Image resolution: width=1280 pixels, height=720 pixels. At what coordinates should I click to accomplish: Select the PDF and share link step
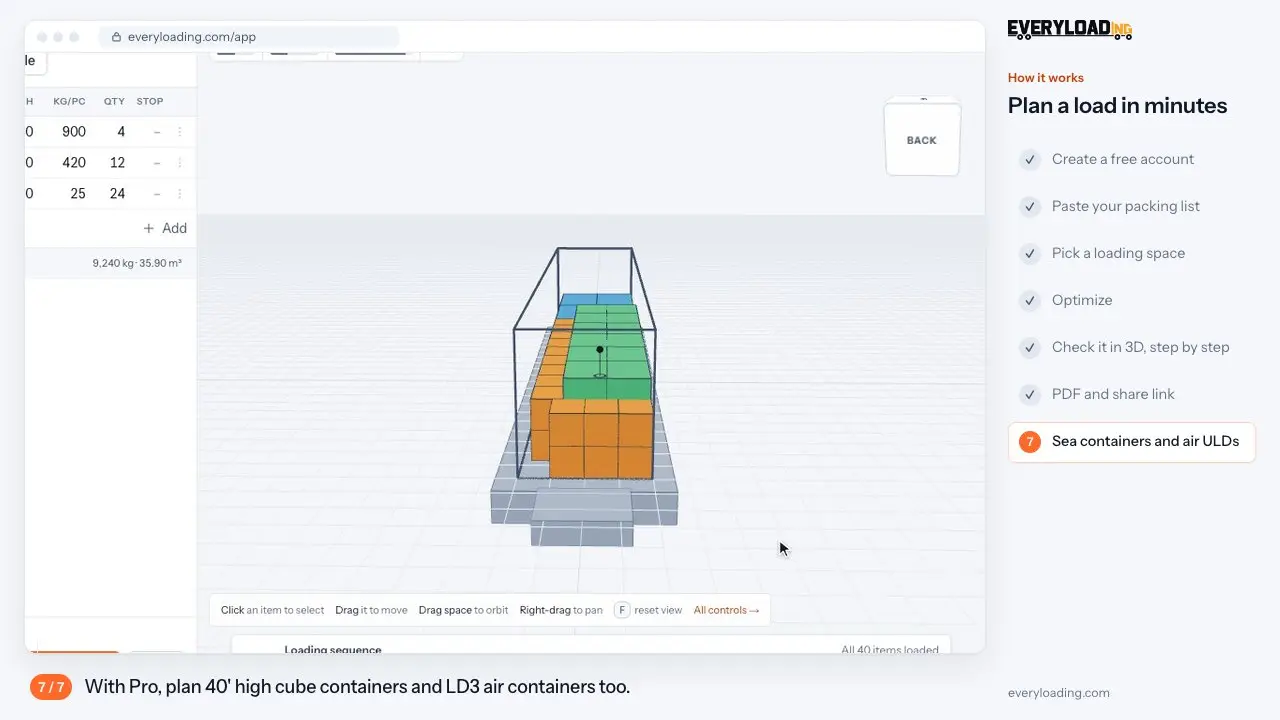pos(1113,394)
